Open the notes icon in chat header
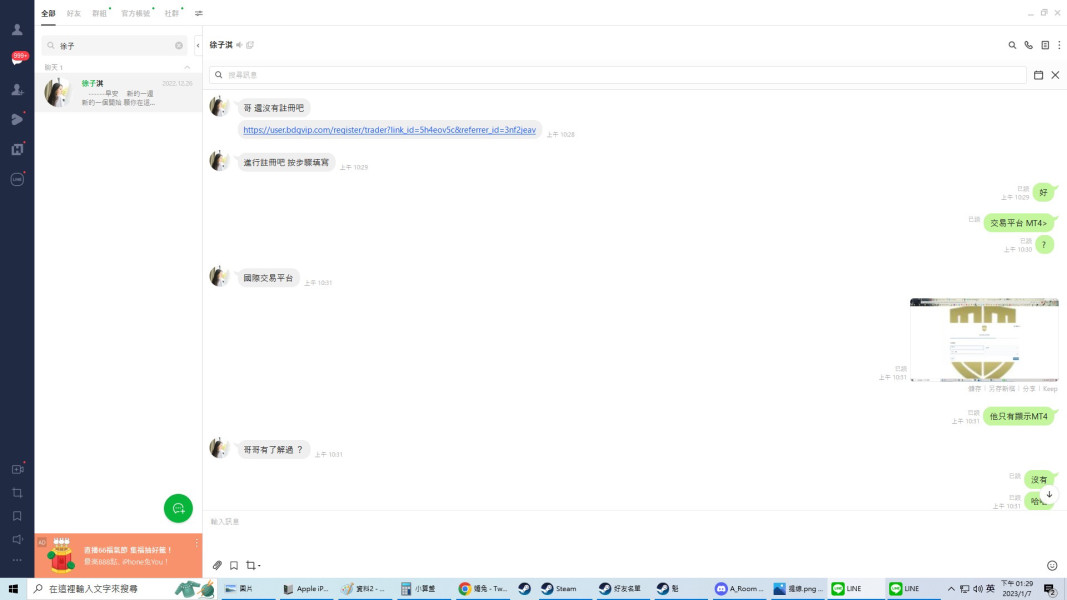The image size is (1067, 600). pyautogui.click(x=1045, y=45)
